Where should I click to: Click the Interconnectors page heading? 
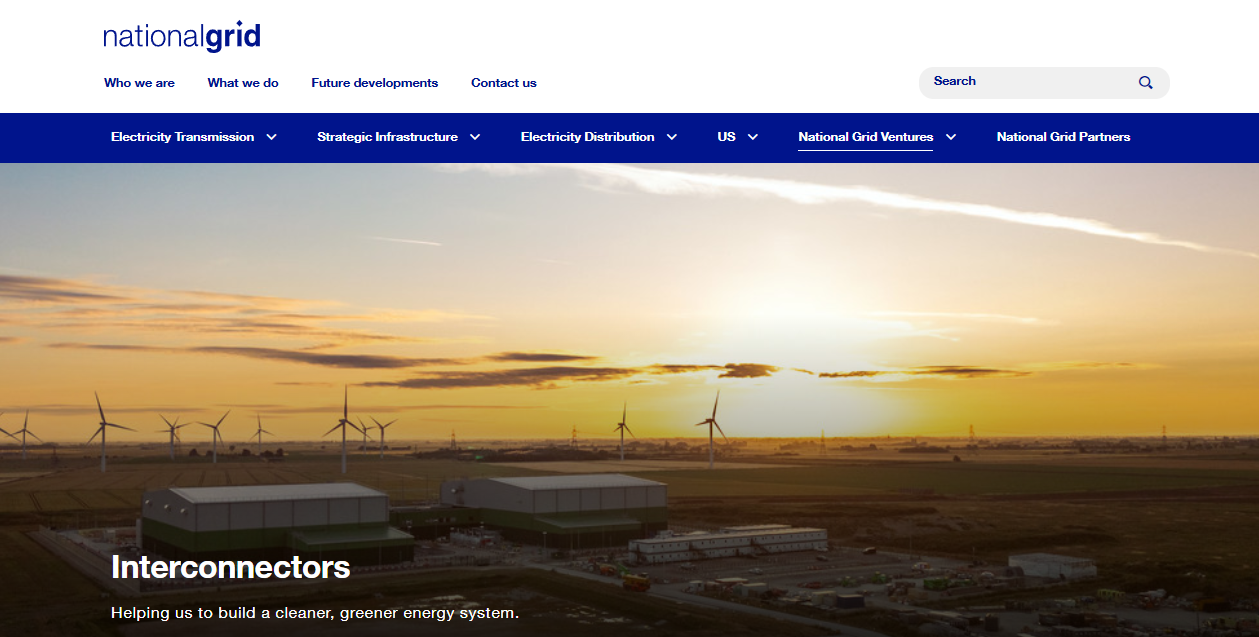[231, 568]
